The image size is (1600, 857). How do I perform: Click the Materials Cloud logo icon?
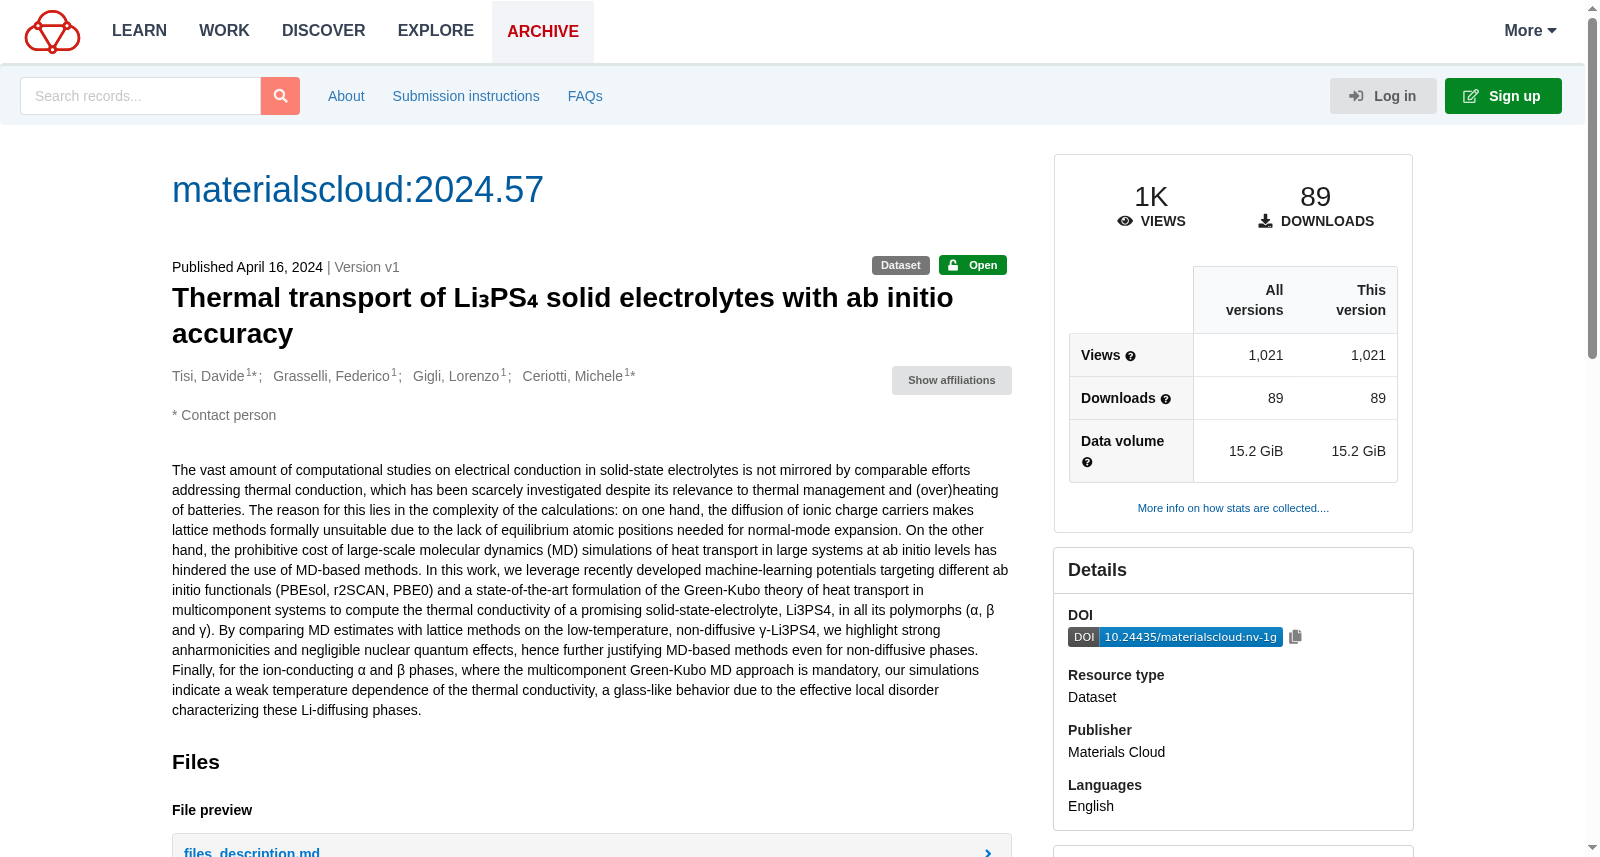pos(52,32)
